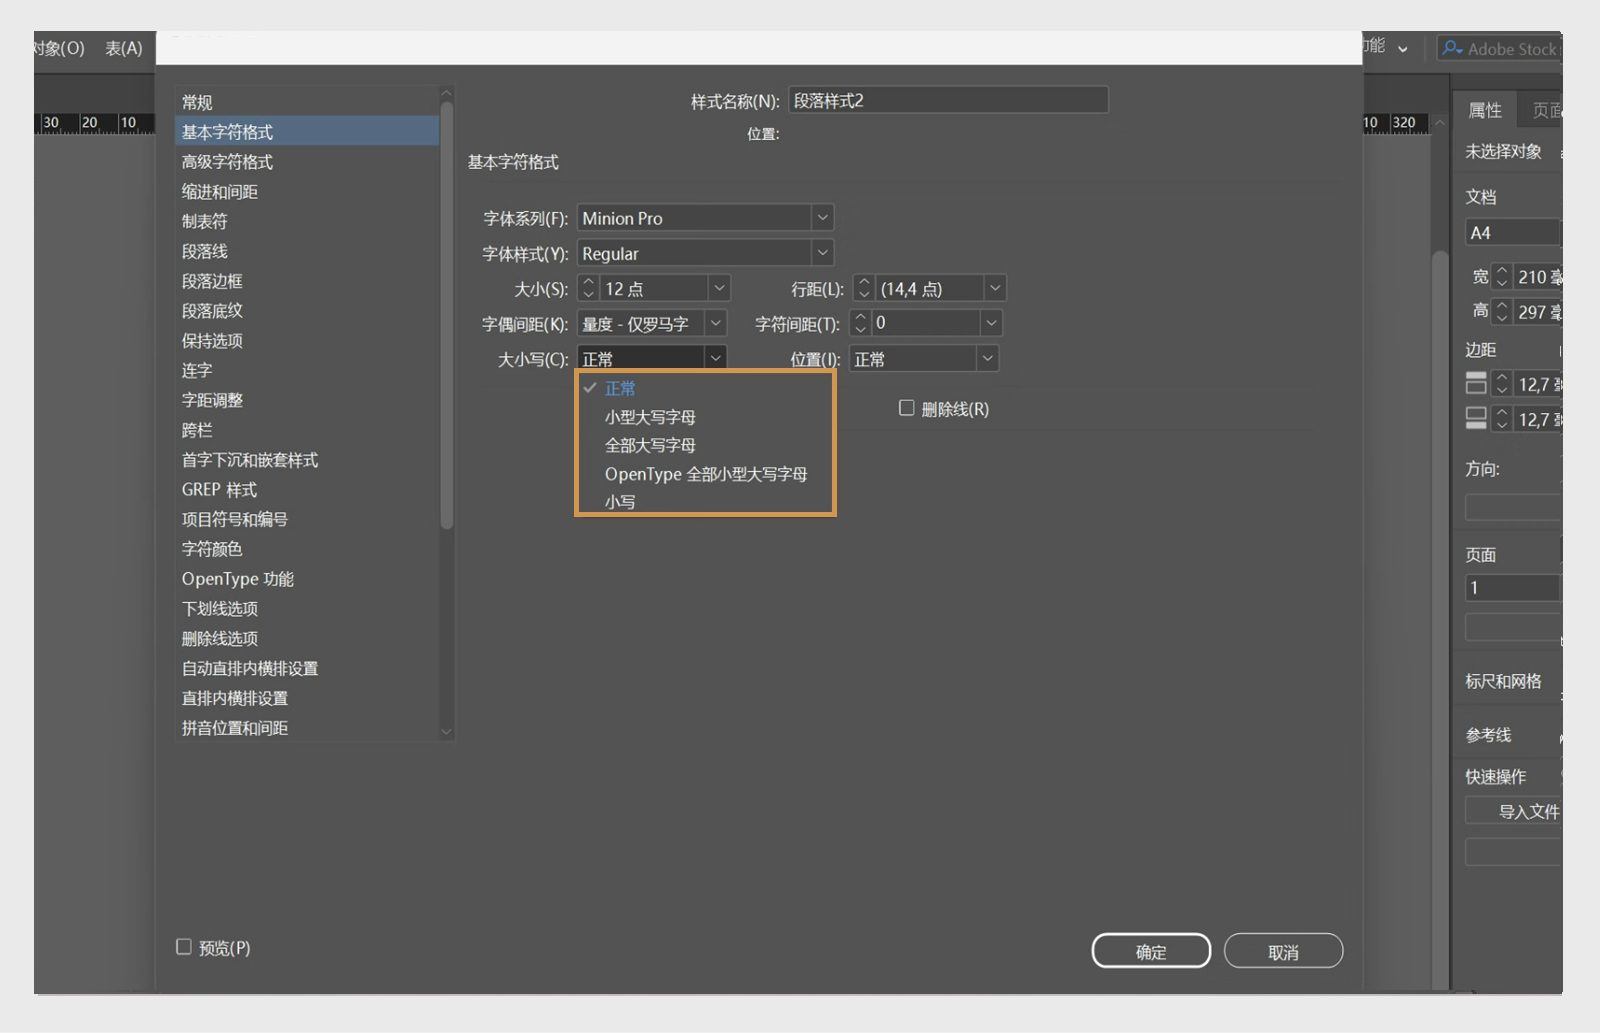The width and height of the screenshot is (1600, 1033).
Task: Click the 导入文件 button
Action: pos(1514,811)
